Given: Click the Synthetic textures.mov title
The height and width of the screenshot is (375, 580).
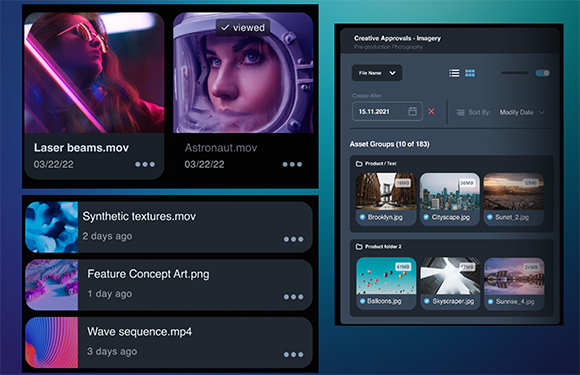Looking at the screenshot, I should 139,216.
